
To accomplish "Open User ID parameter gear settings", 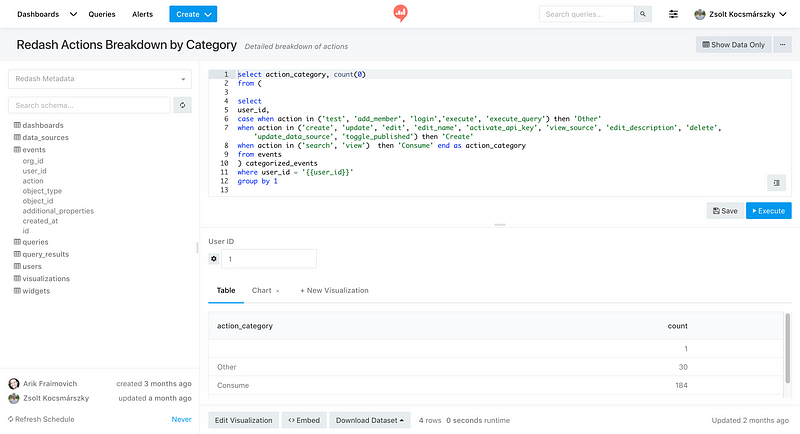I will (x=214, y=259).
